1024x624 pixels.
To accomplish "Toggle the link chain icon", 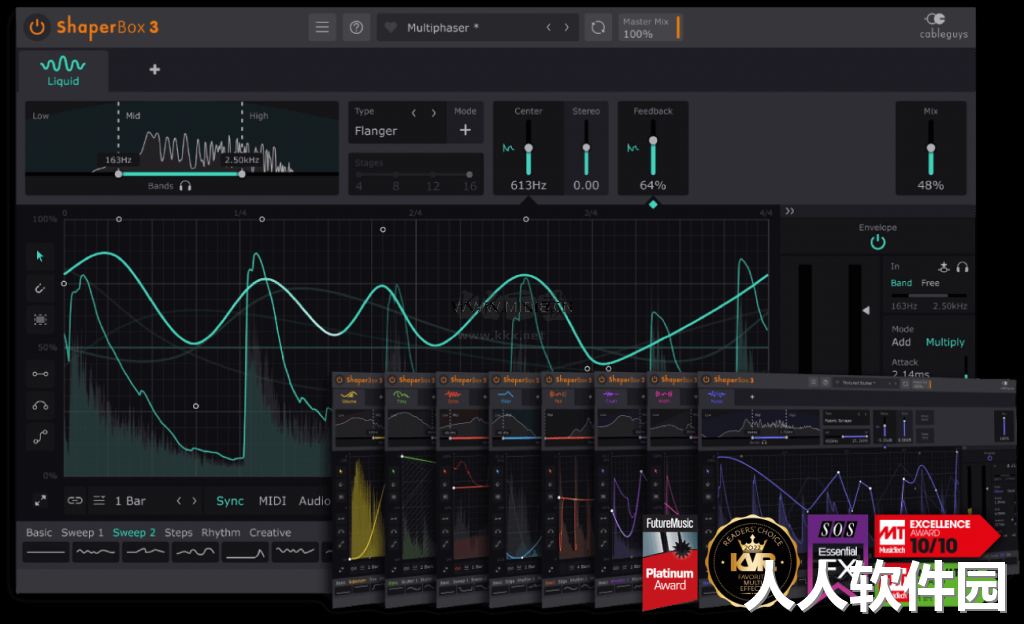I will (75, 501).
